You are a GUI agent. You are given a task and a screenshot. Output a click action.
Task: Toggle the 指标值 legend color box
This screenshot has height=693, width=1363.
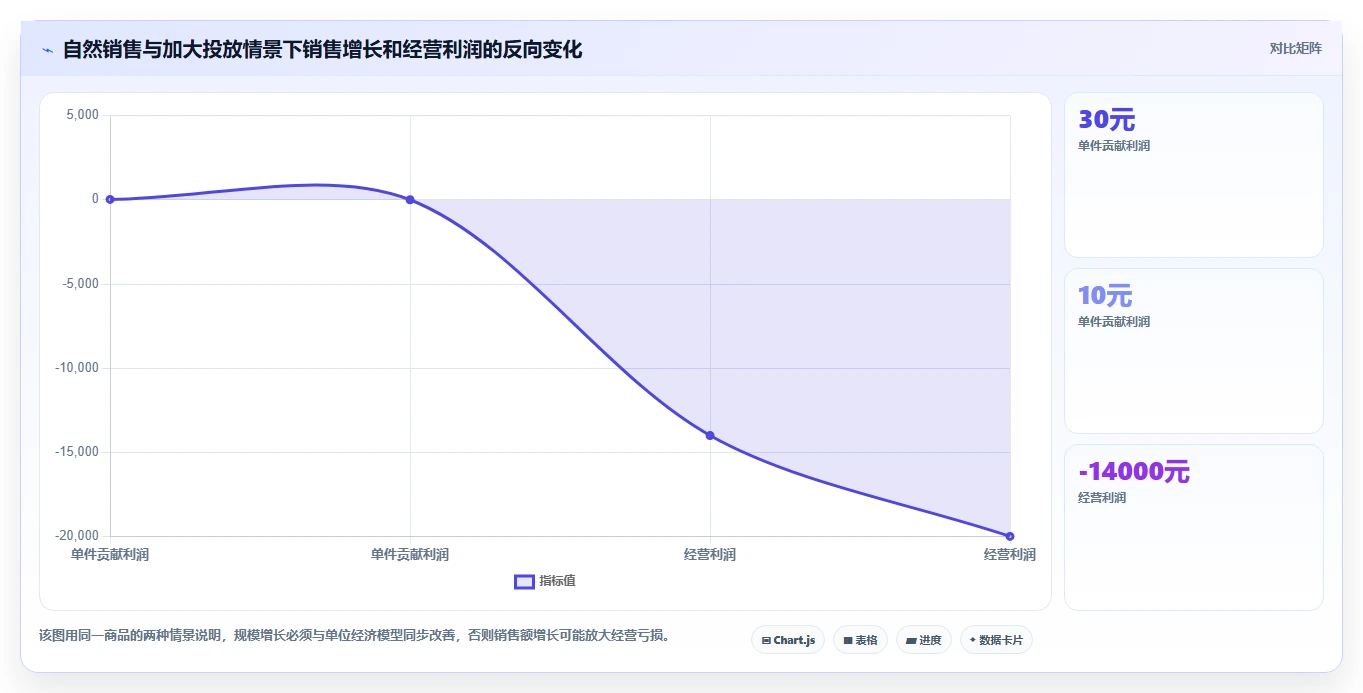(x=524, y=582)
